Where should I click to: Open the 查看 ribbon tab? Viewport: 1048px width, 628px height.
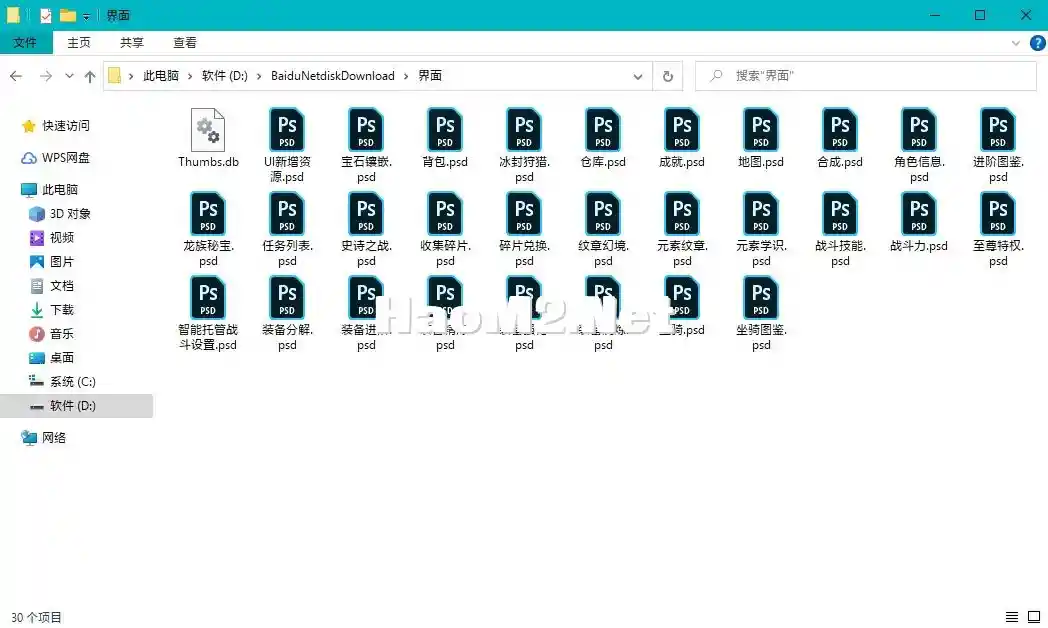point(184,43)
